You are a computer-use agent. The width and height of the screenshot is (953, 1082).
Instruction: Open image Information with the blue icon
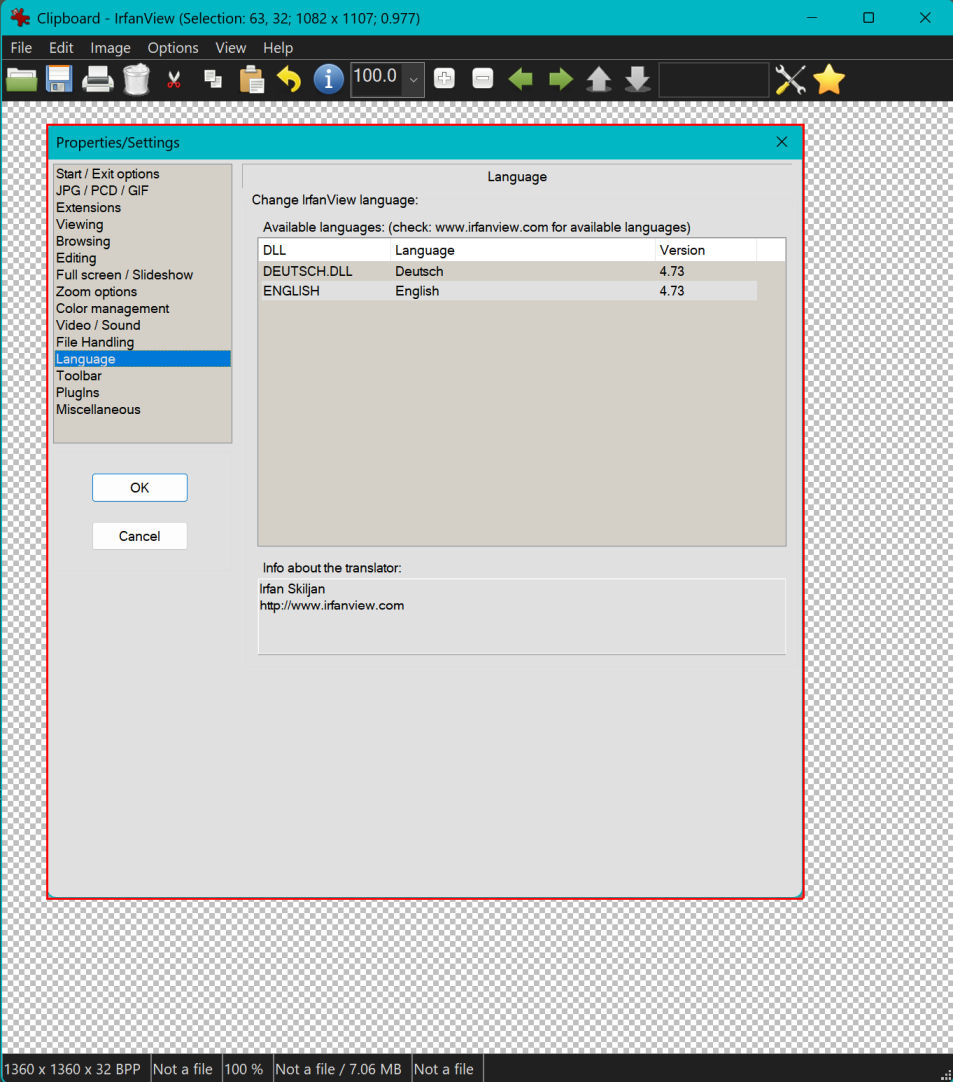point(328,79)
